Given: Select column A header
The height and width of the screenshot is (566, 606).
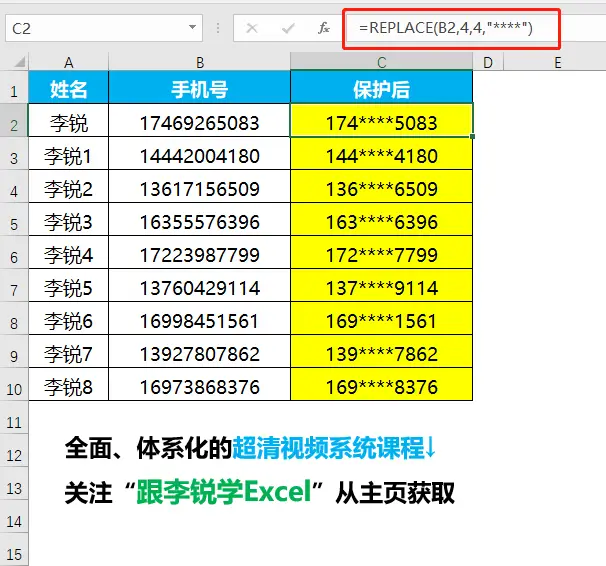Looking at the screenshot, I should tap(68, 62).
